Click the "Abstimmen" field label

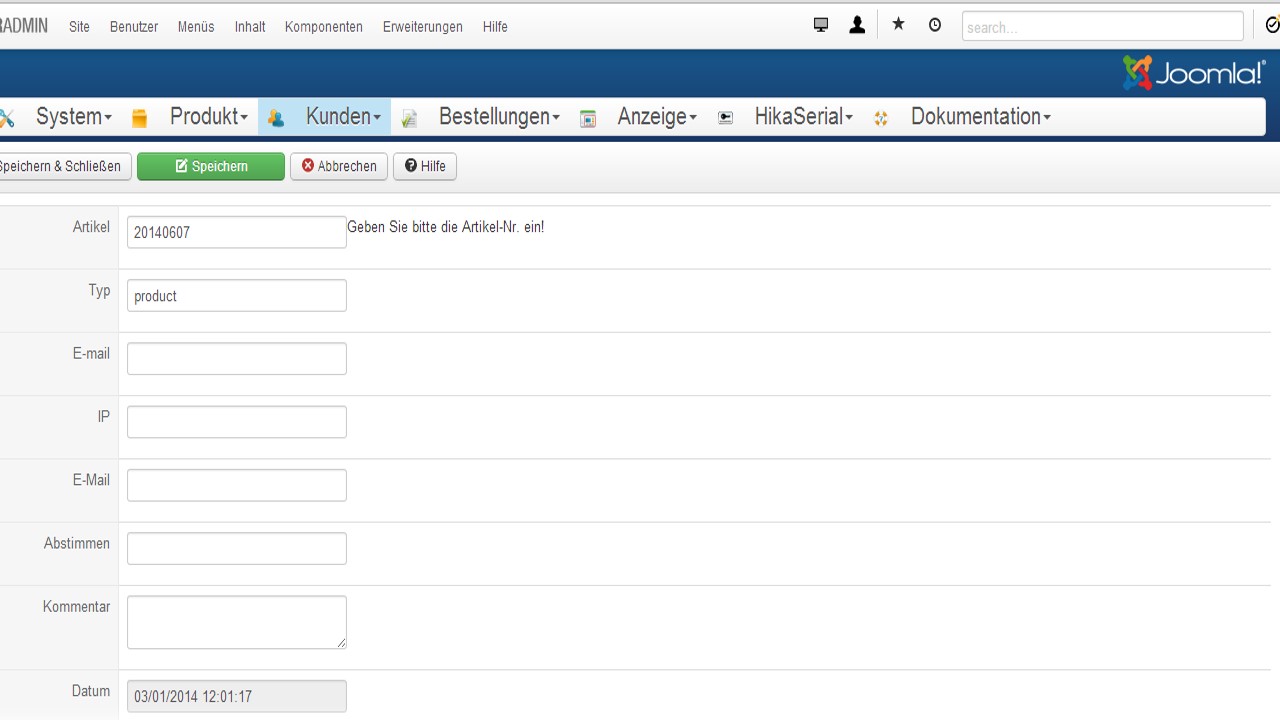point(77,543)
